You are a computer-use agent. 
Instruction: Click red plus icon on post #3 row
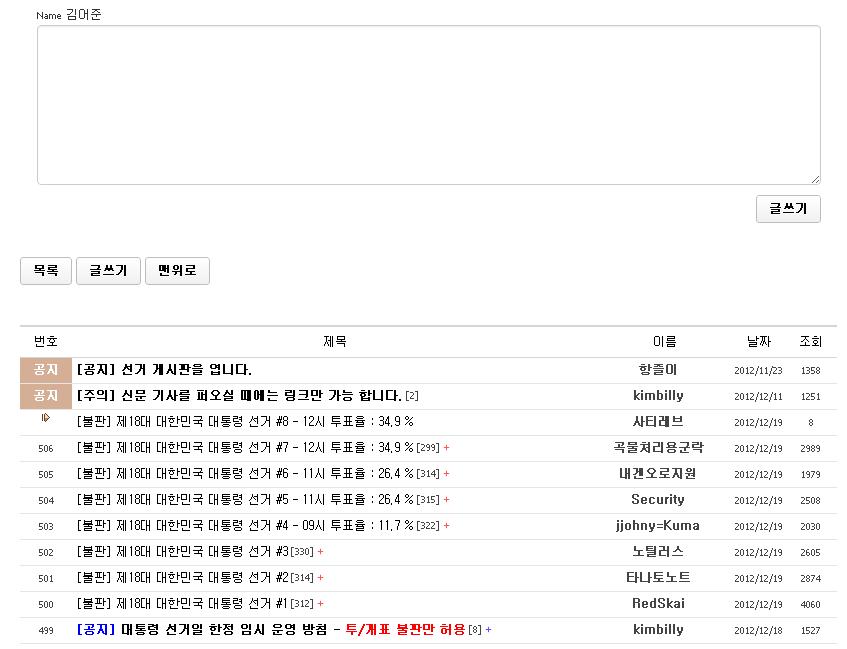point(320,551)
